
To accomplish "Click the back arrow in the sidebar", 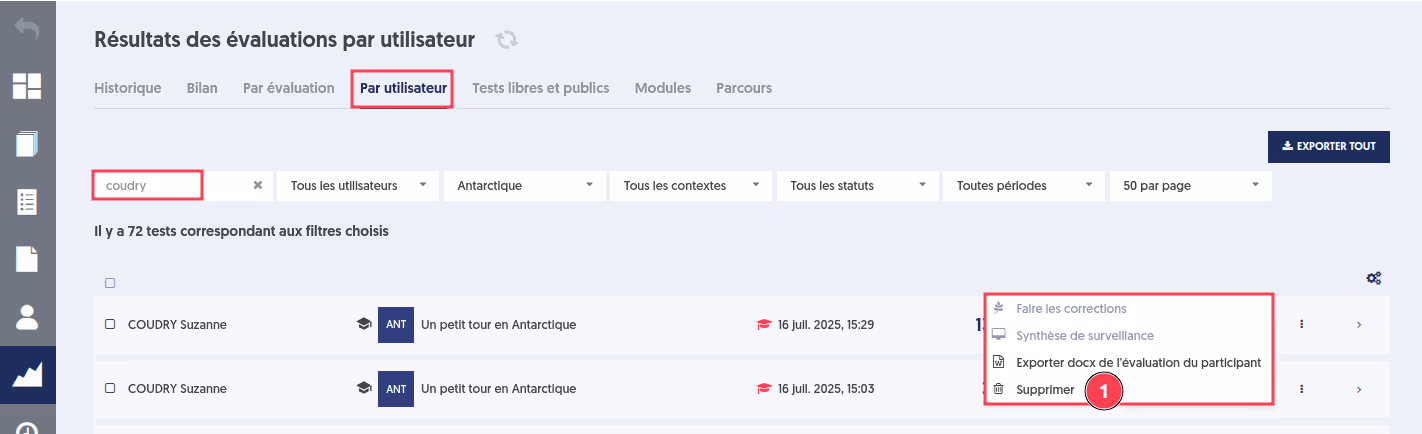I will pos(27,29).
